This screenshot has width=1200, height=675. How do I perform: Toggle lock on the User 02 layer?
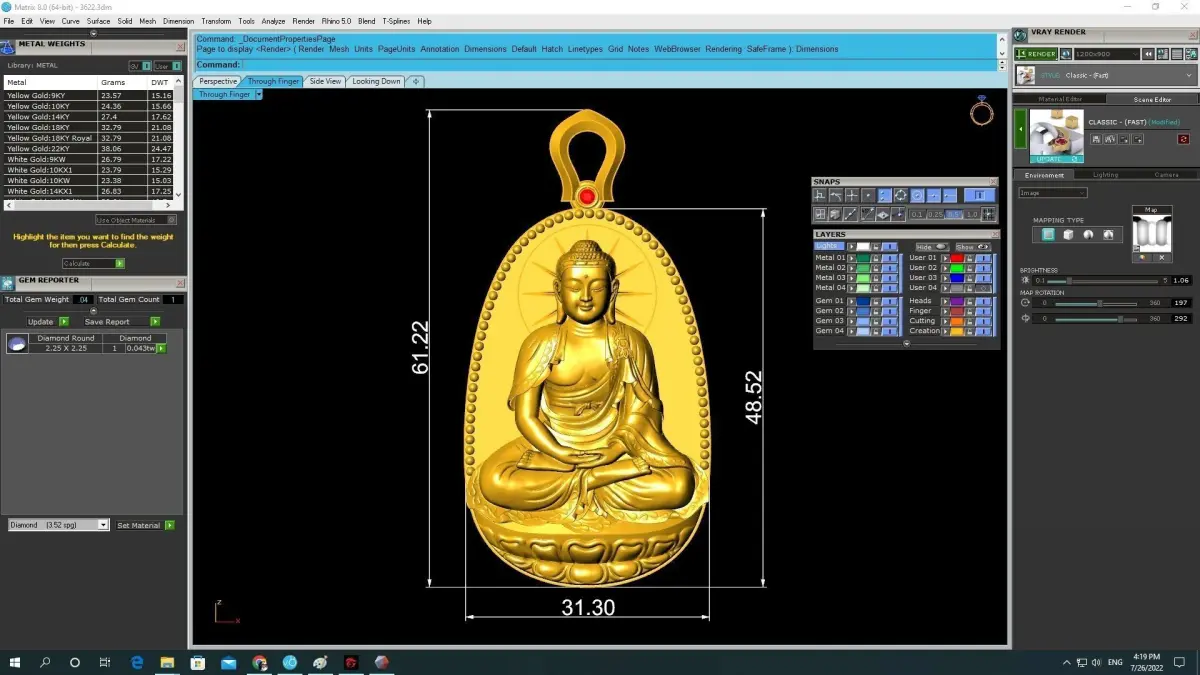[970, 268]
